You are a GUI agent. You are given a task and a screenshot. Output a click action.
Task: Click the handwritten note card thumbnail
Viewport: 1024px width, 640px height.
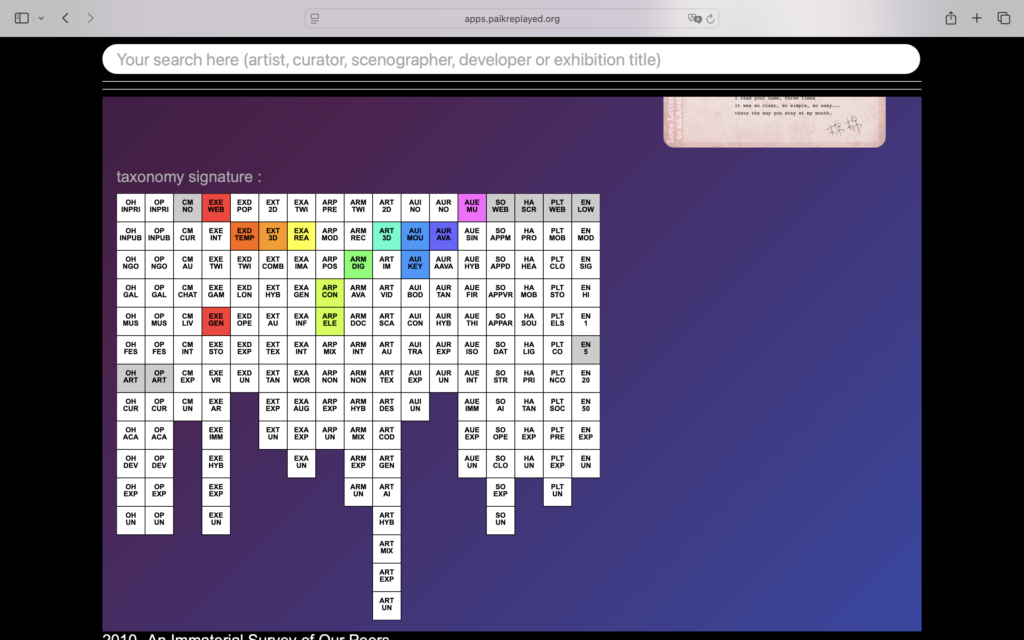(774, 121)
